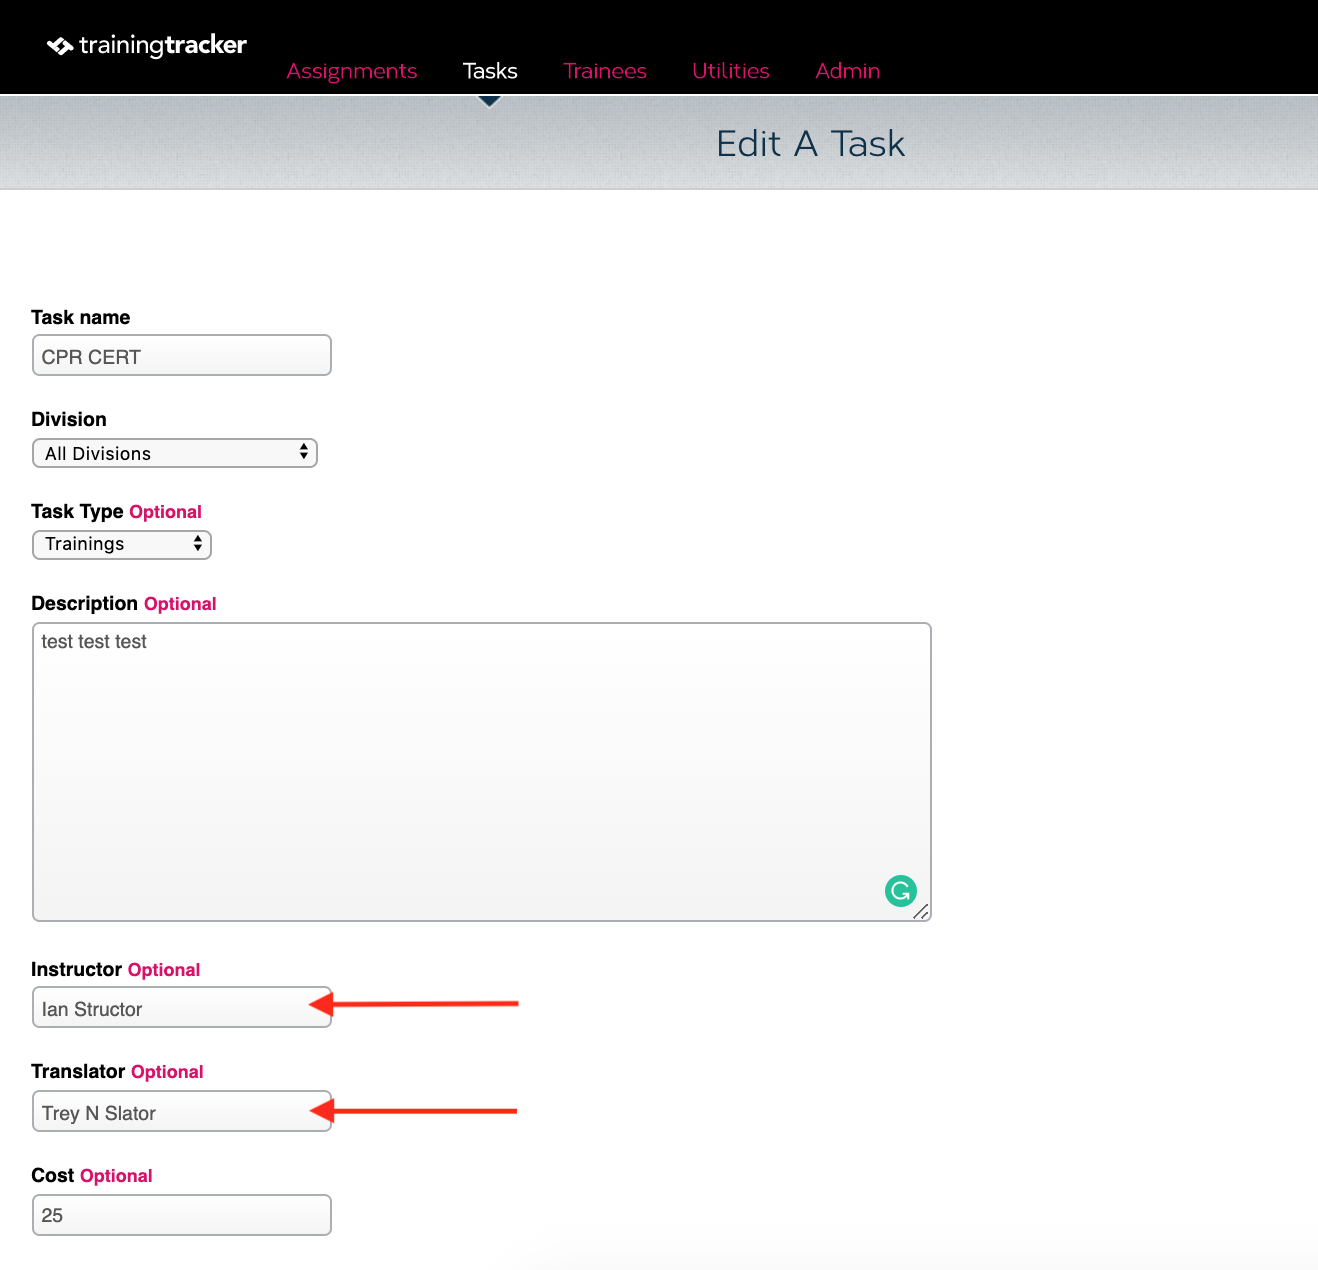The height and width of the screenshot is (1270, 1318).
Task: Click the Translator field with Trey N Slator
Action: tap(182, 1111)
